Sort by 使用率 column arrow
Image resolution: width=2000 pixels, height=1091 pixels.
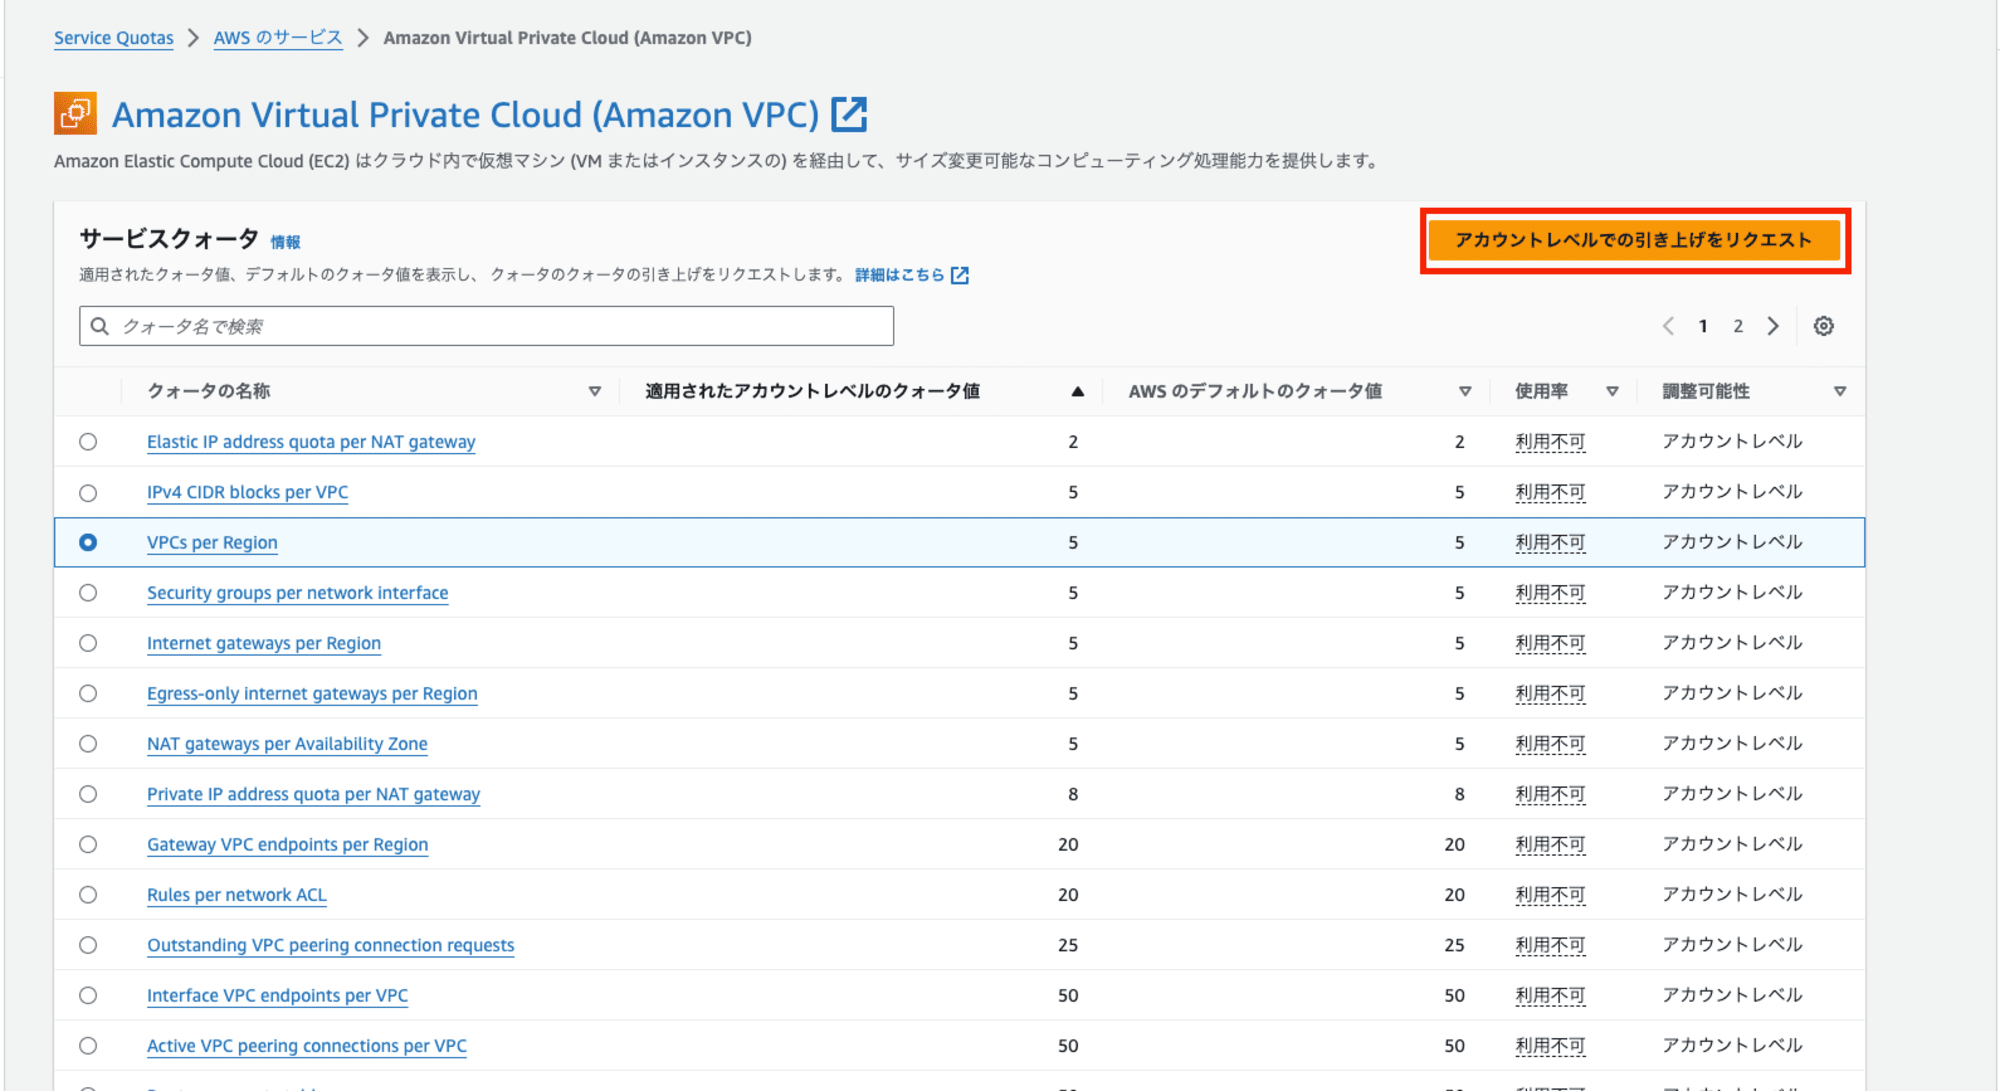coord(1612,391)
